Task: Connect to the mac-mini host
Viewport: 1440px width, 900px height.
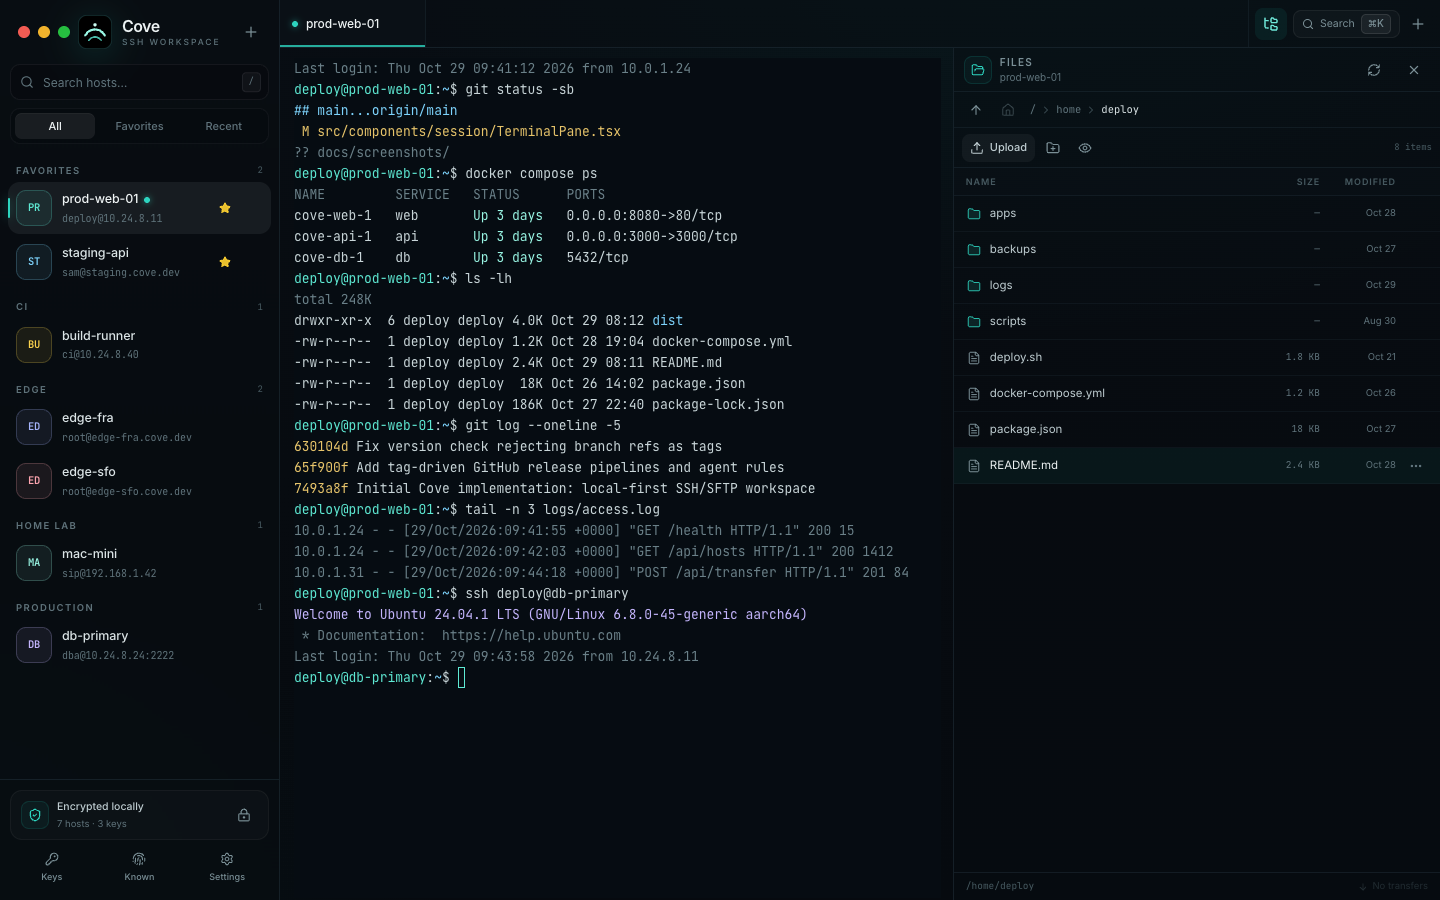Action: pyautogui.click(x=139, y=563)
